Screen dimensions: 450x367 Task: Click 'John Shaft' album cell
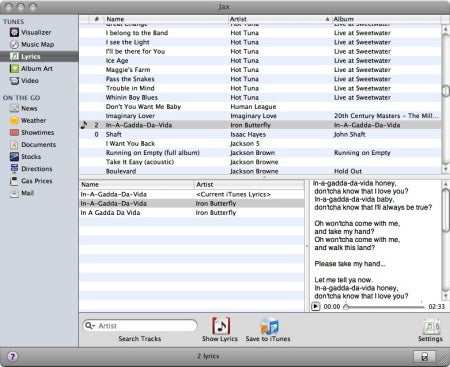point(350,134)
